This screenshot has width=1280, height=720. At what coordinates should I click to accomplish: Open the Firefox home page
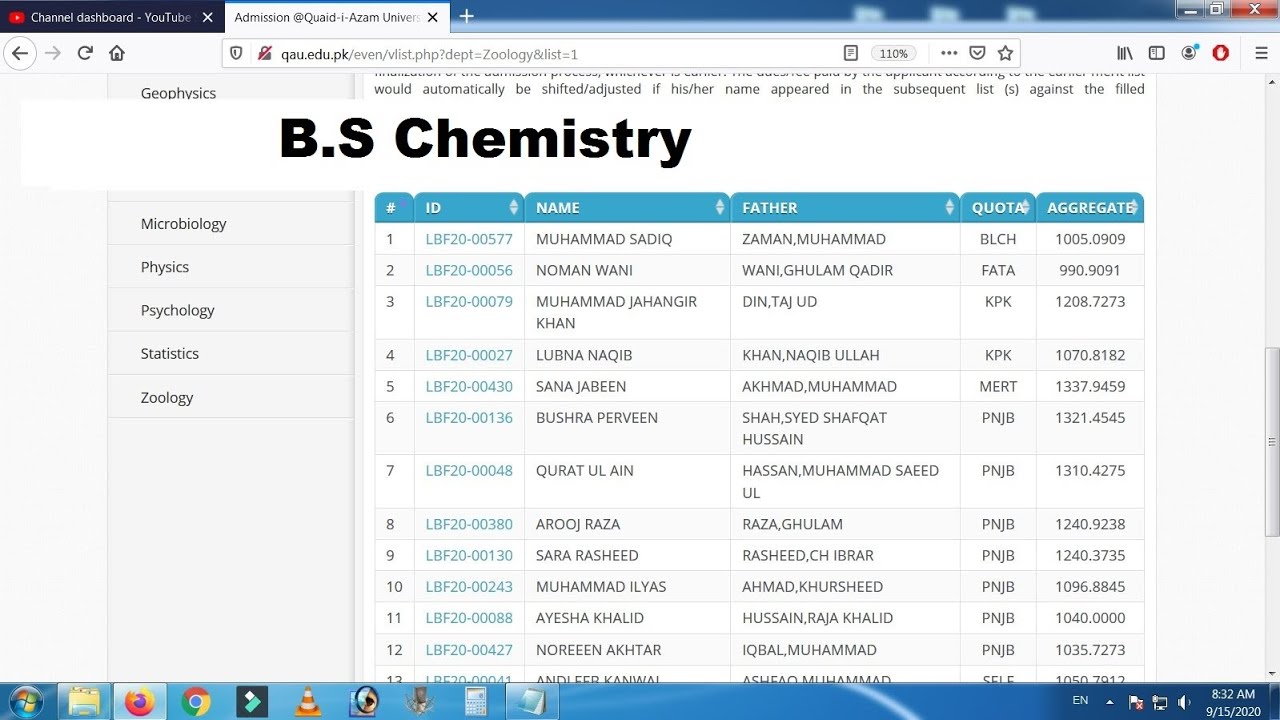pos(117,53)
